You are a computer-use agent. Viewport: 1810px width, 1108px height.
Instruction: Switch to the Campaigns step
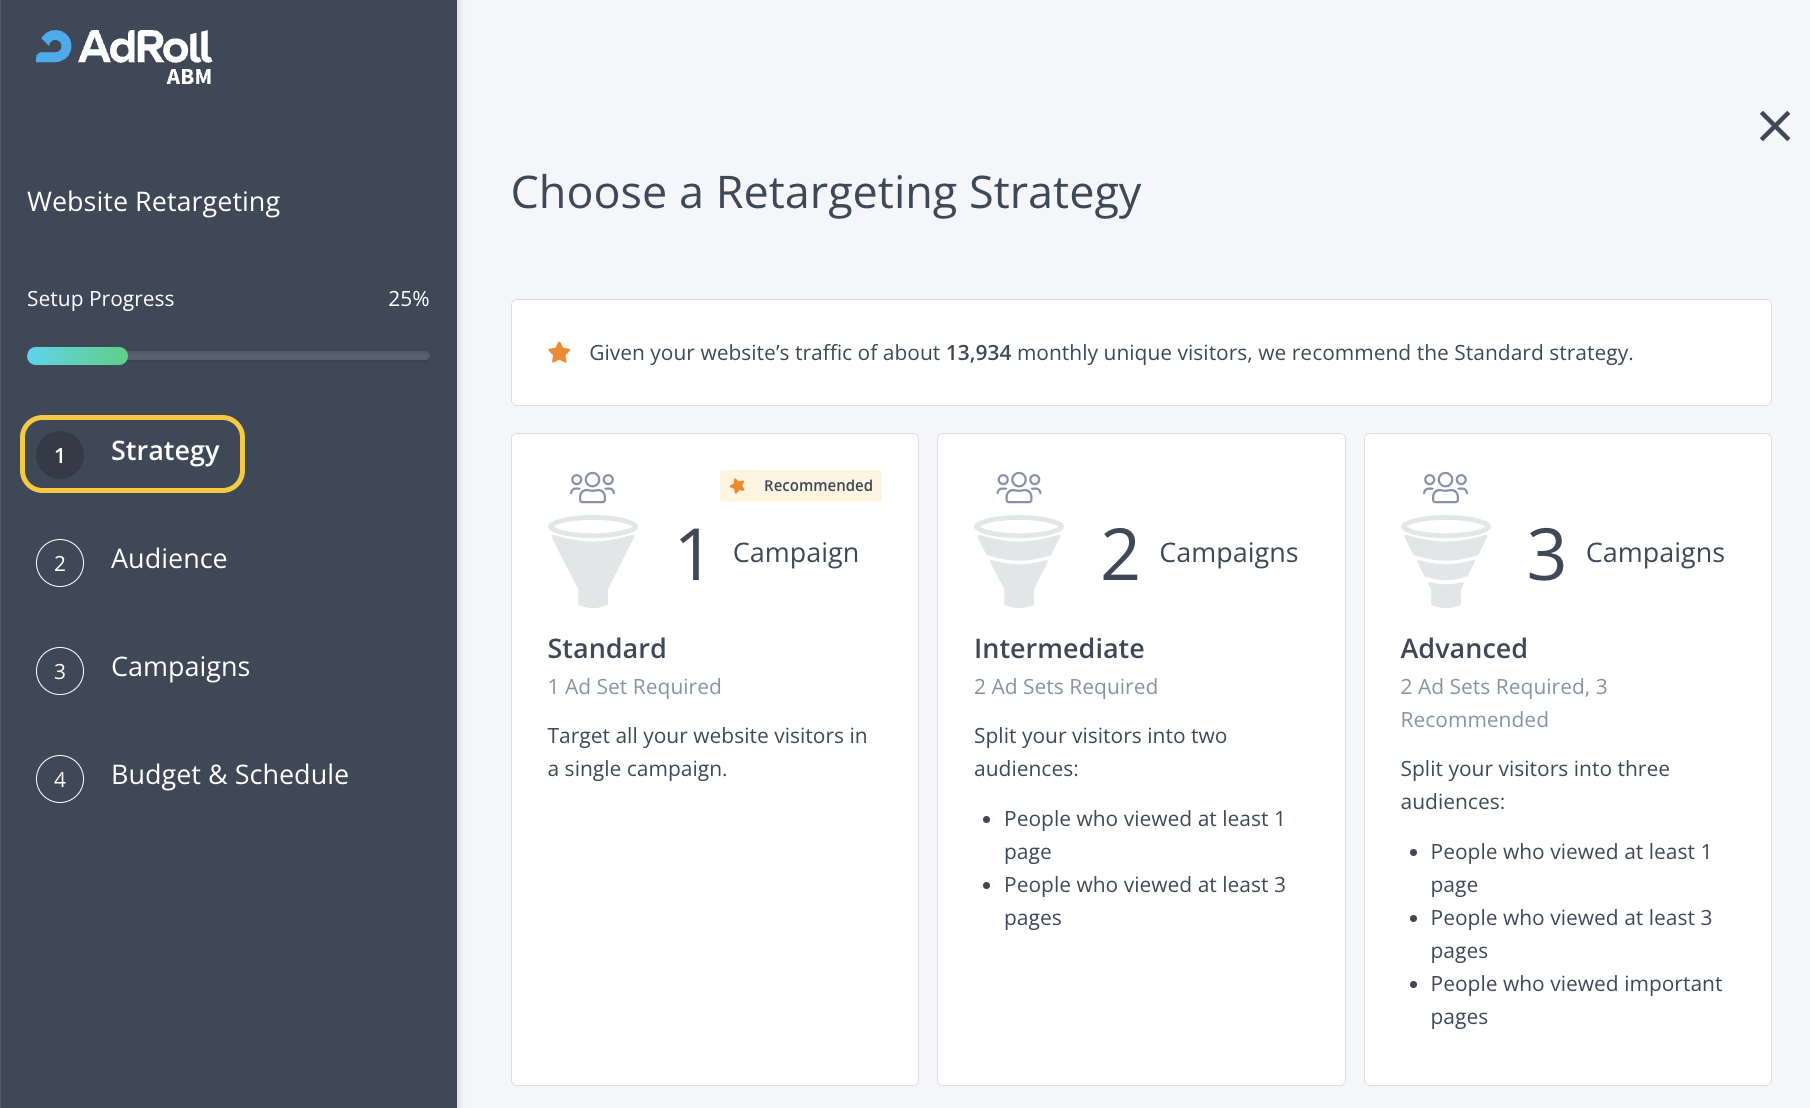180,667
